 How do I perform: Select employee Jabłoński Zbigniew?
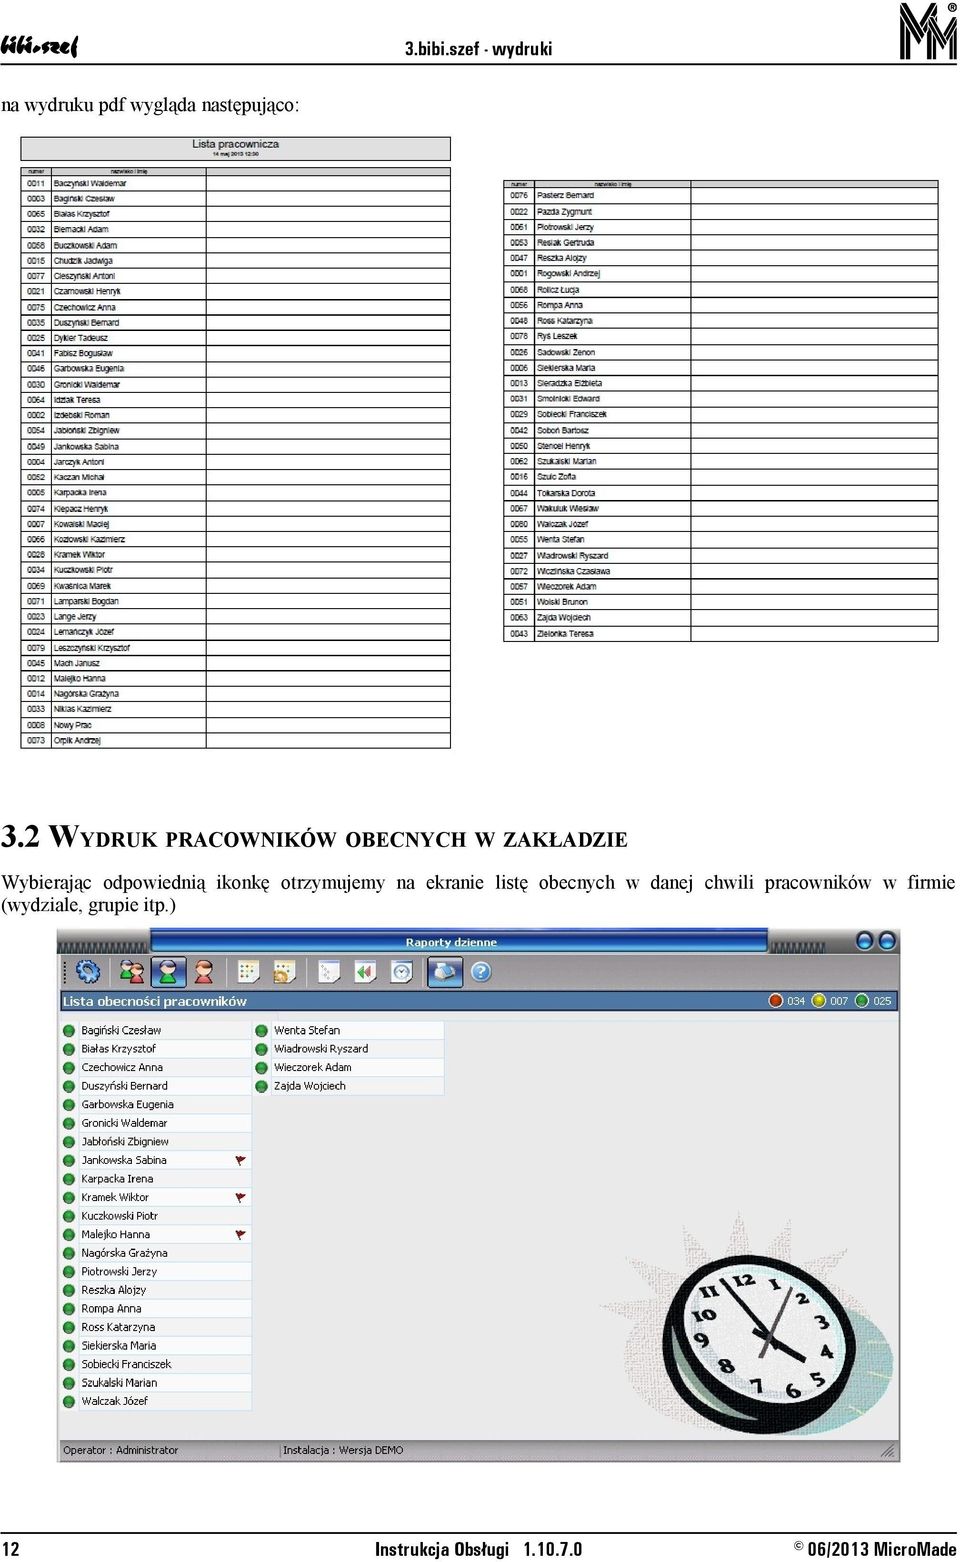click(x=125, y=1142)
